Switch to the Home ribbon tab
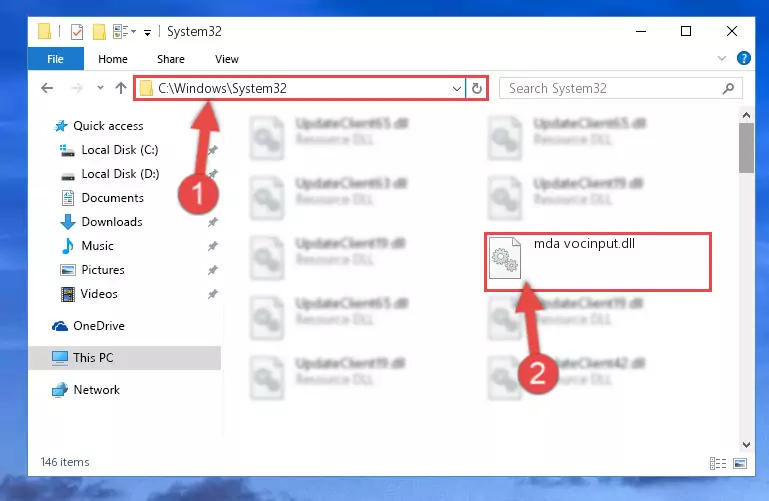Screen dimensions: 769x501 click(x=113, y=59)
